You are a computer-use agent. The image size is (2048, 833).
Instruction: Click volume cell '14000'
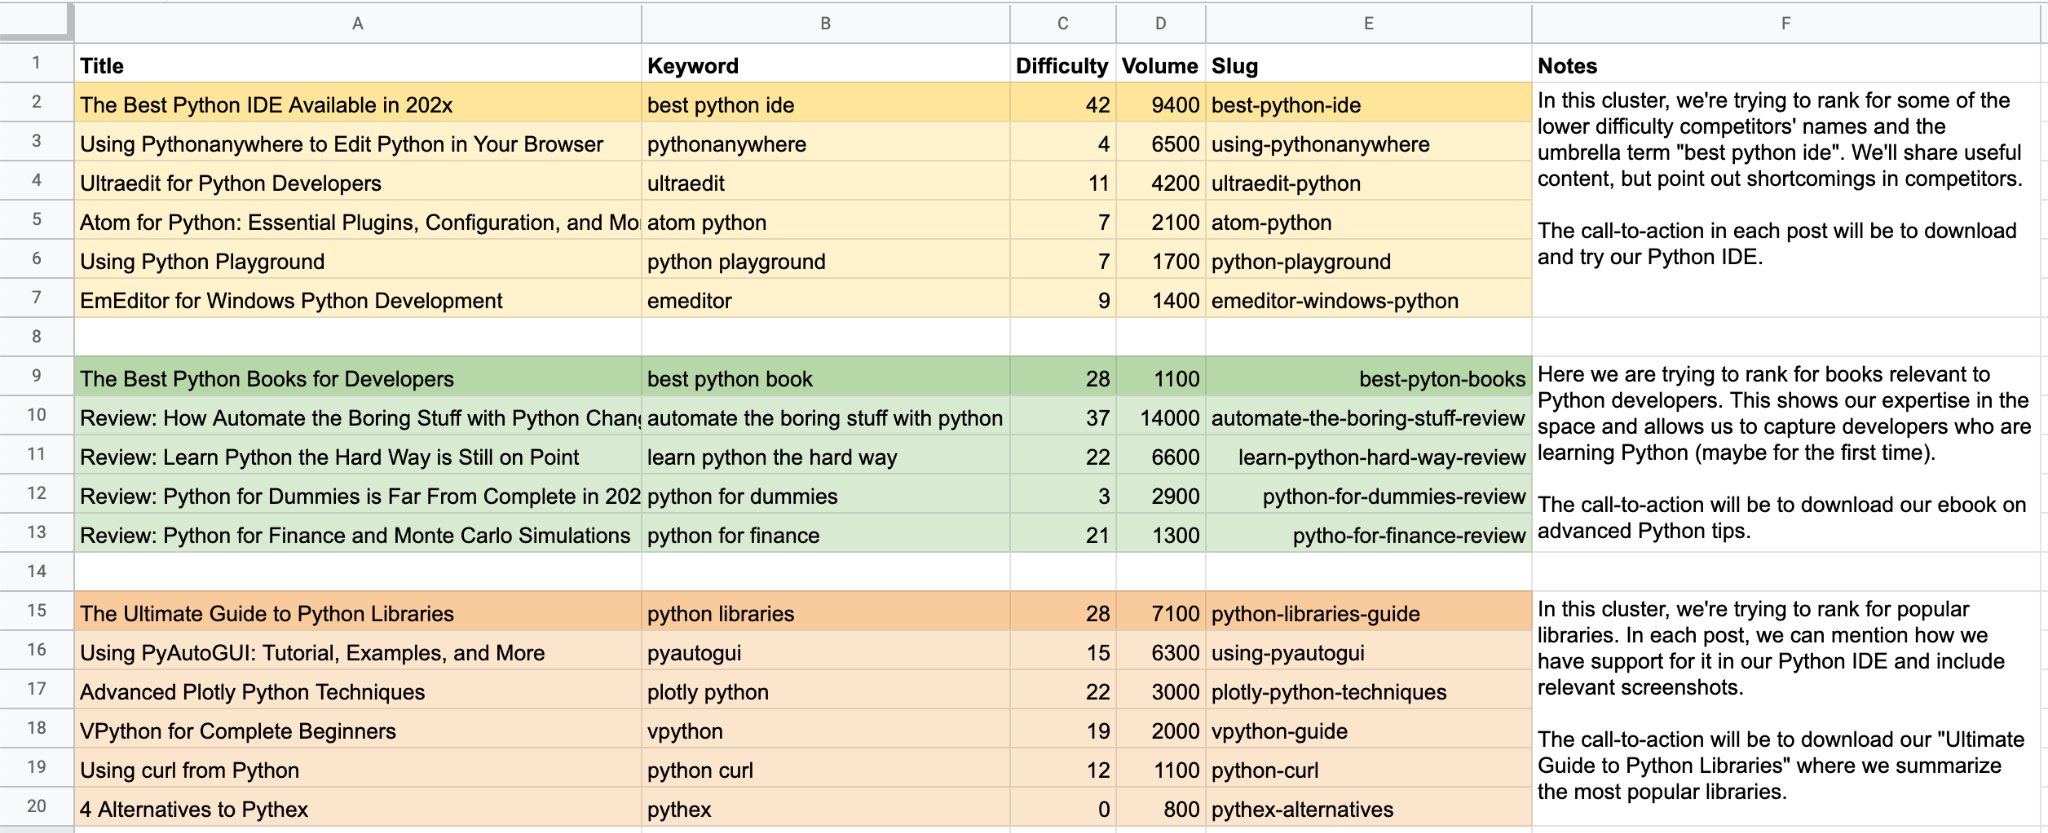coord(1160,416)
